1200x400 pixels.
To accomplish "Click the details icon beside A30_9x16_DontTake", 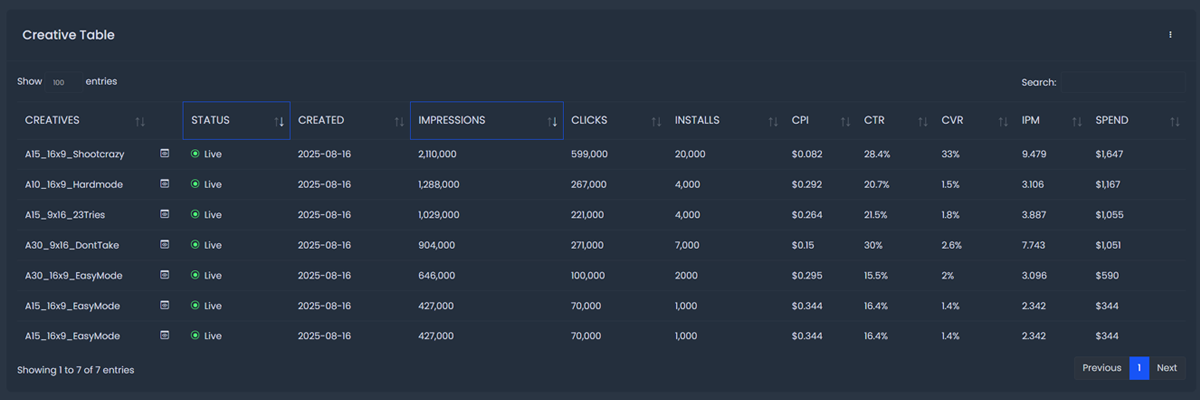I will pos(164,245).
